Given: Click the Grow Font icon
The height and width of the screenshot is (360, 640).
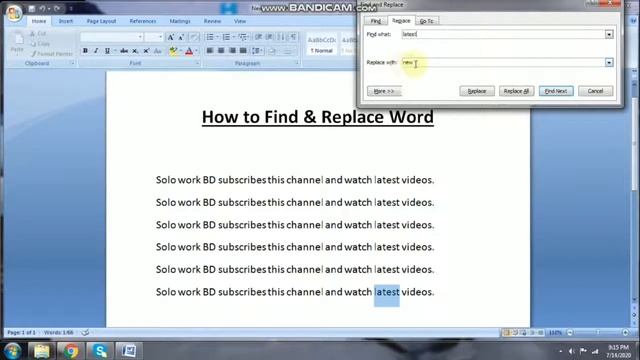Looking at the screenshot, I should 171,37.
